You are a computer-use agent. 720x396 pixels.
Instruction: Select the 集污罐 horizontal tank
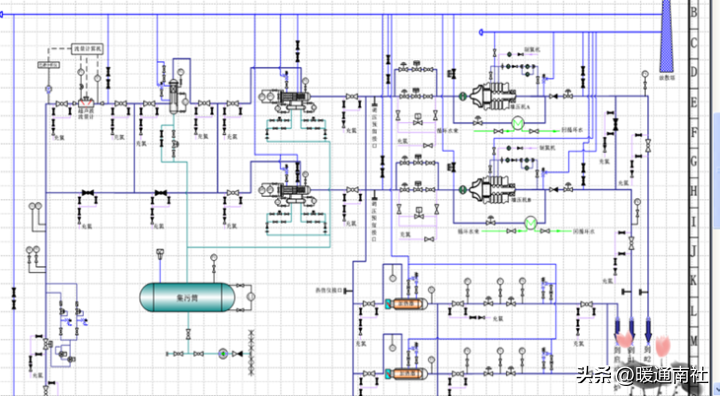click(187, 297)
